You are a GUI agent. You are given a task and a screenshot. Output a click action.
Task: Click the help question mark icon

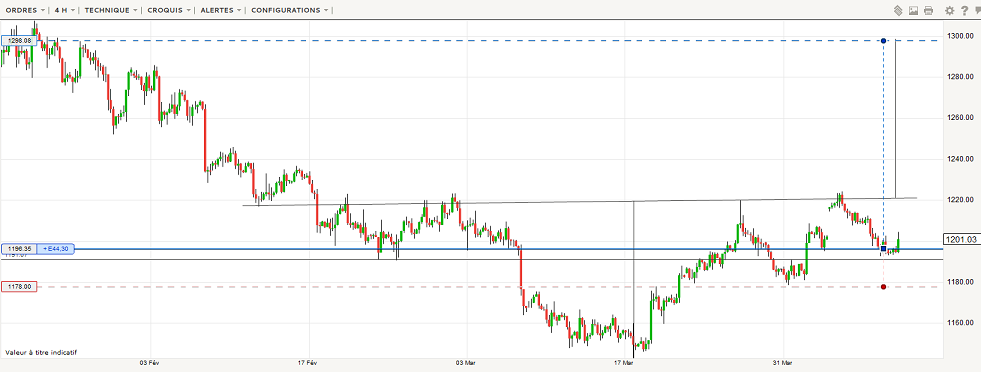pos(964,11)
